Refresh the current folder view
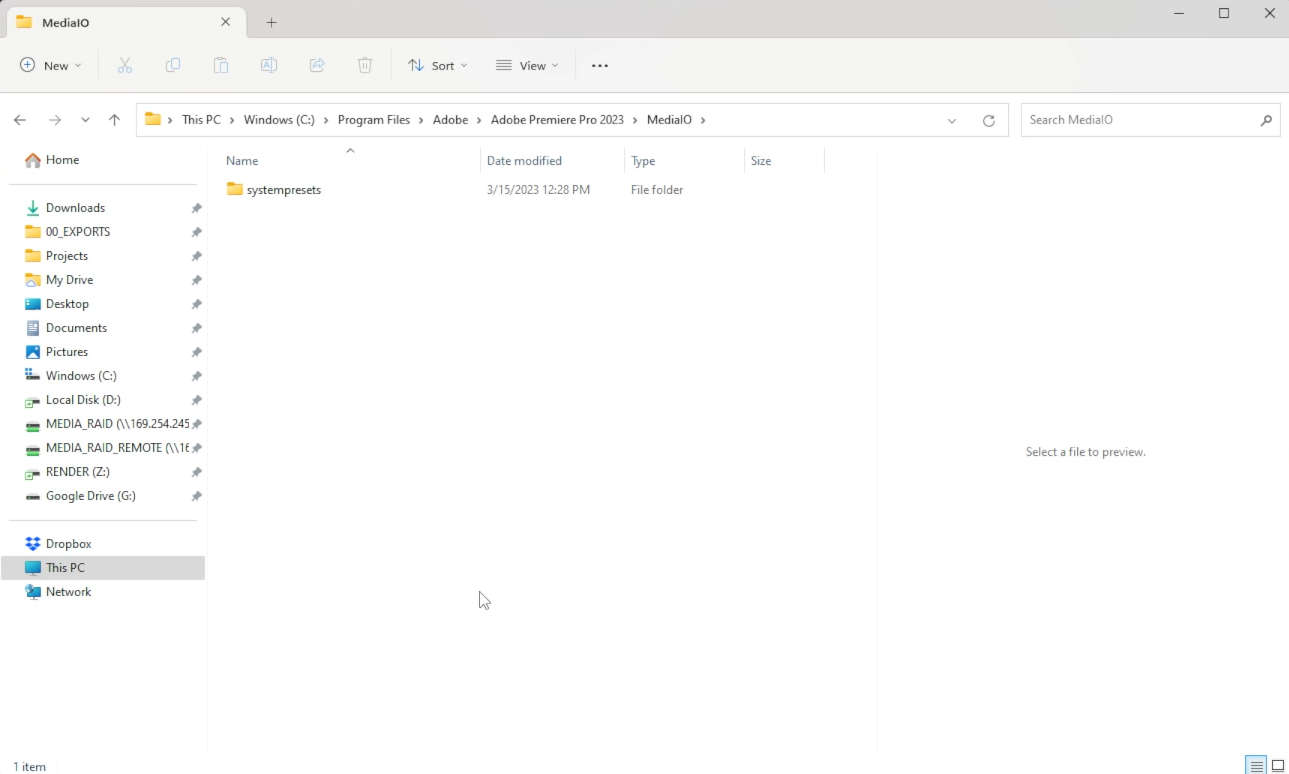Screen dimensions: 1289x774 [x=989, y=120]
